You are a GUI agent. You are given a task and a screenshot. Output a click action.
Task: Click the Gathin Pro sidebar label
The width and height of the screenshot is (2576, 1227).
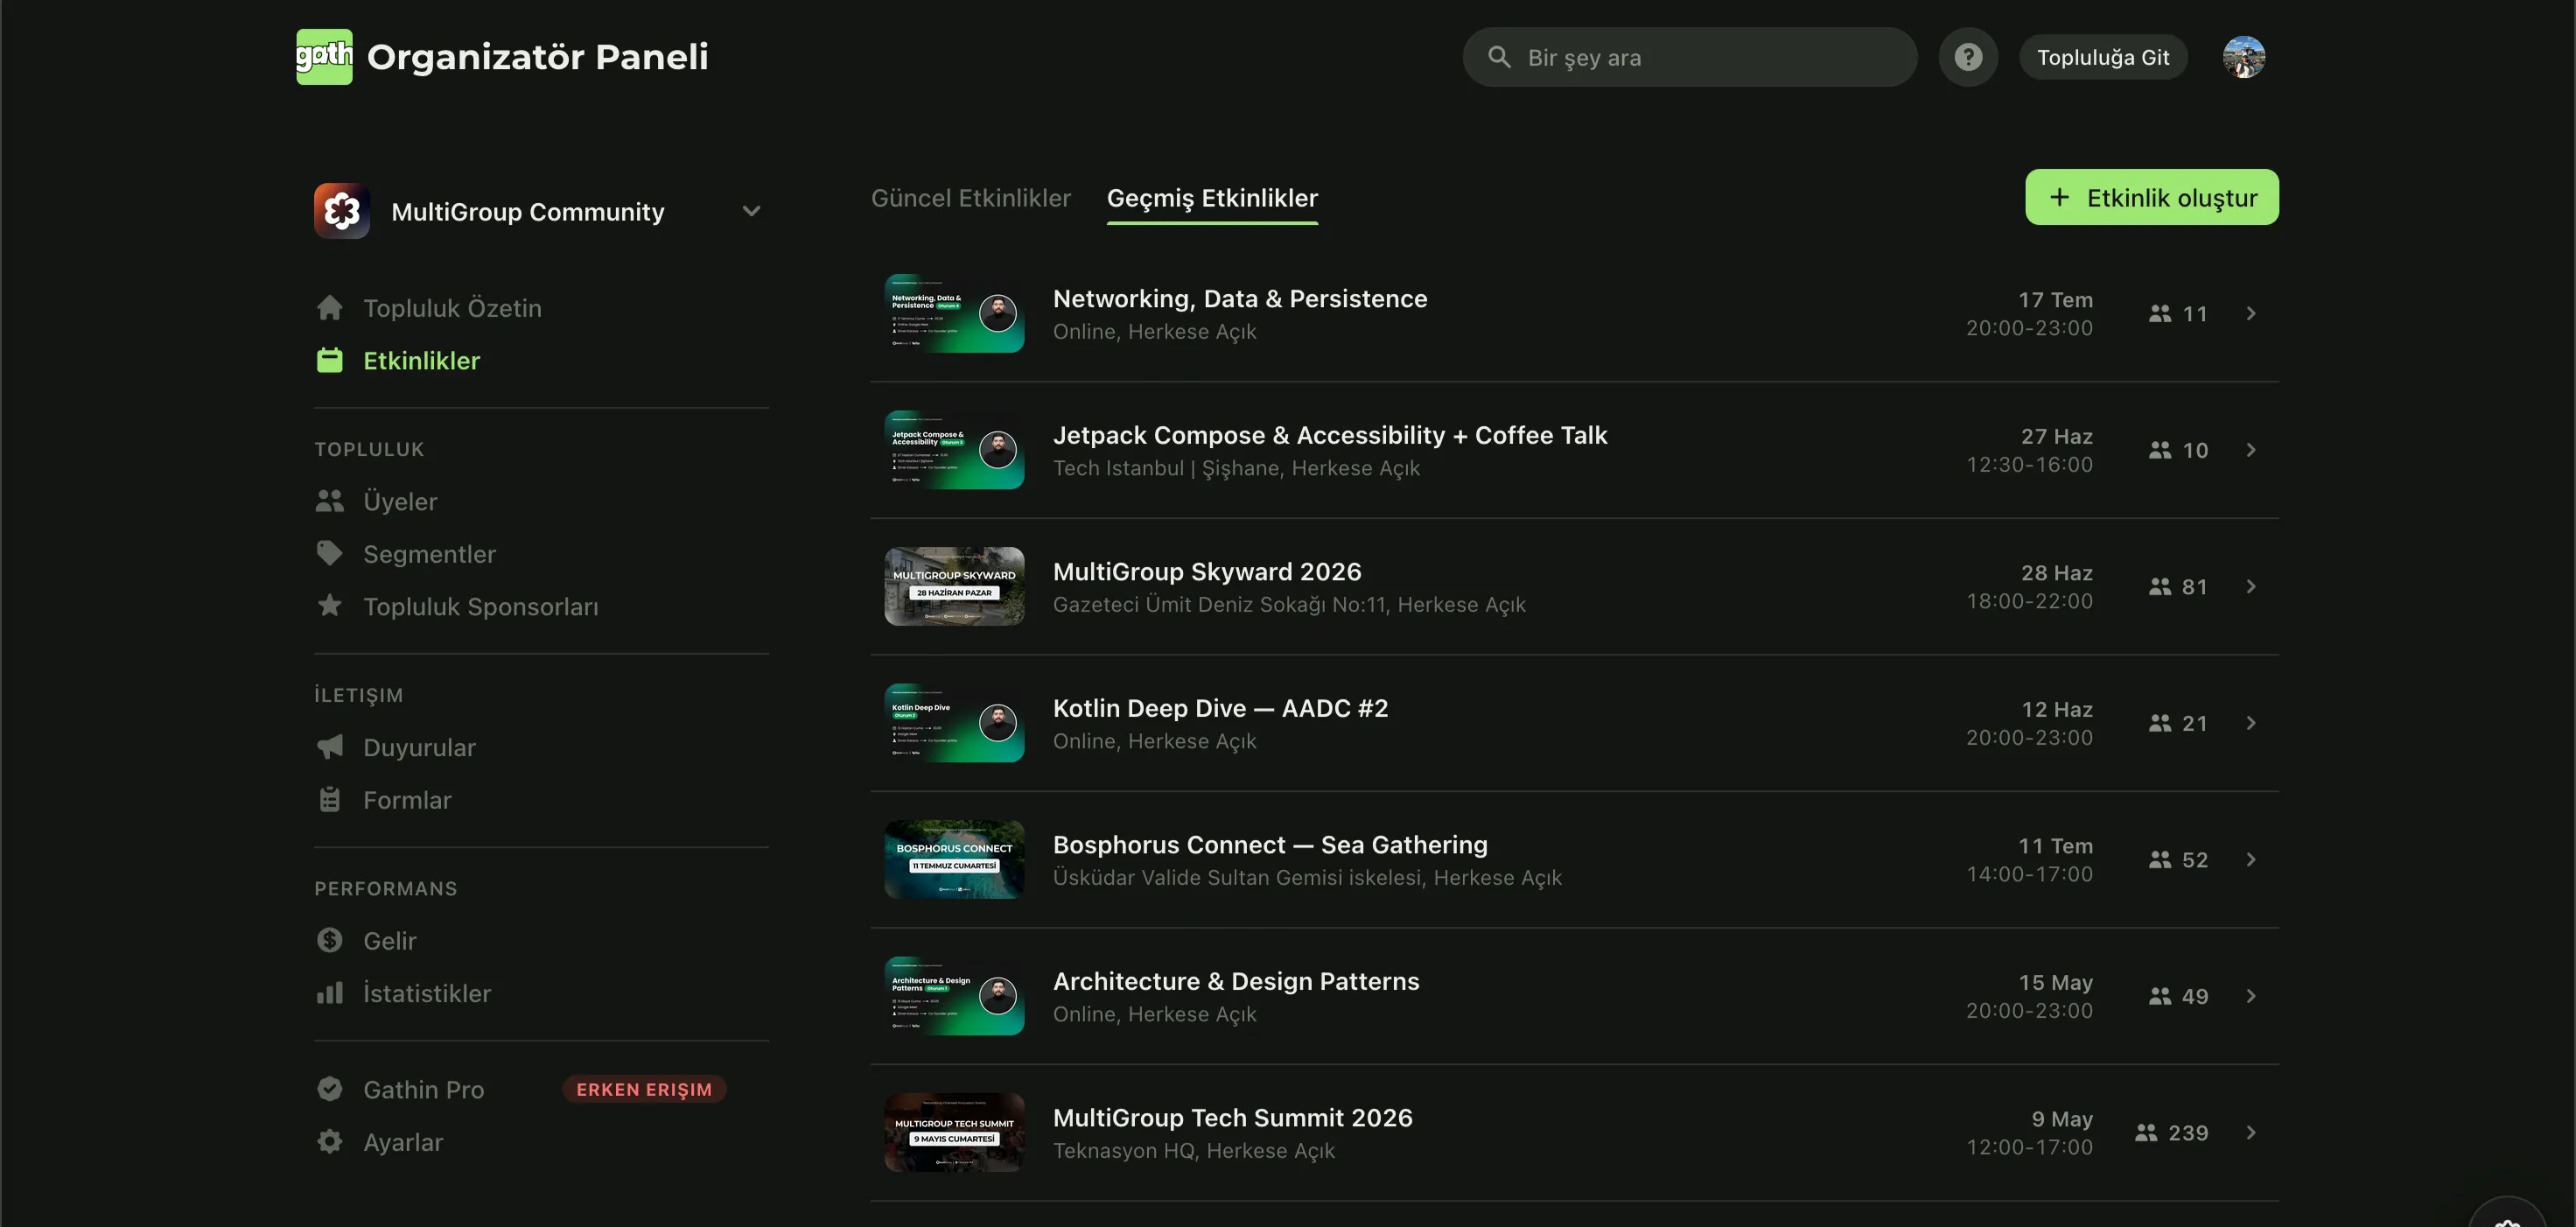[x=424, y=1089]
